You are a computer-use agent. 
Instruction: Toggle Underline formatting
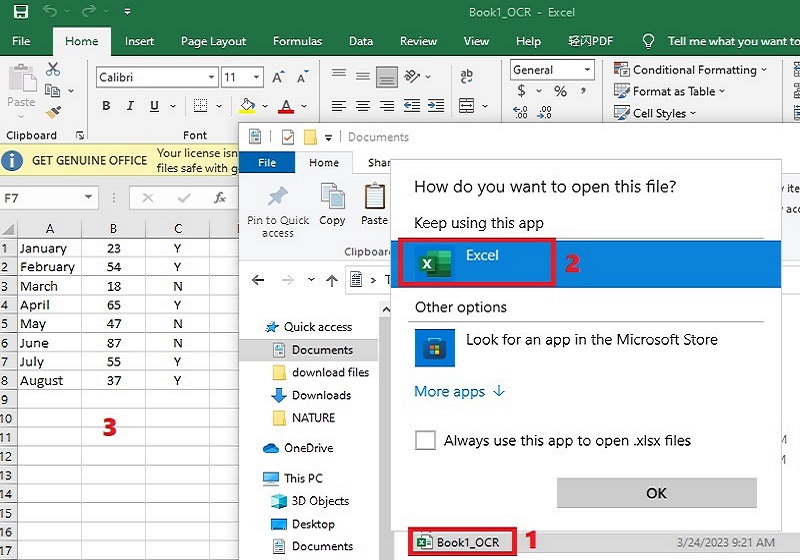(154, 106)
